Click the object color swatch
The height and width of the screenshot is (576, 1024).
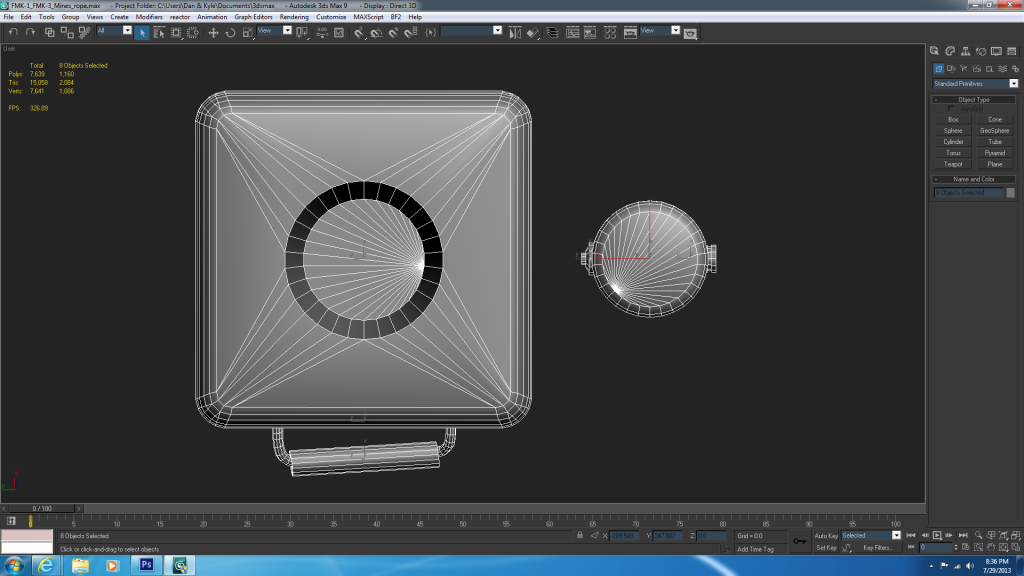1010,192
